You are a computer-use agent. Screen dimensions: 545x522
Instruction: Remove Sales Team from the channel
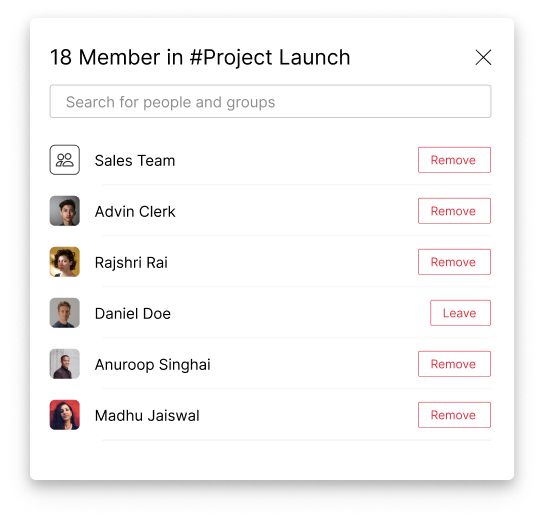(454, 160)
